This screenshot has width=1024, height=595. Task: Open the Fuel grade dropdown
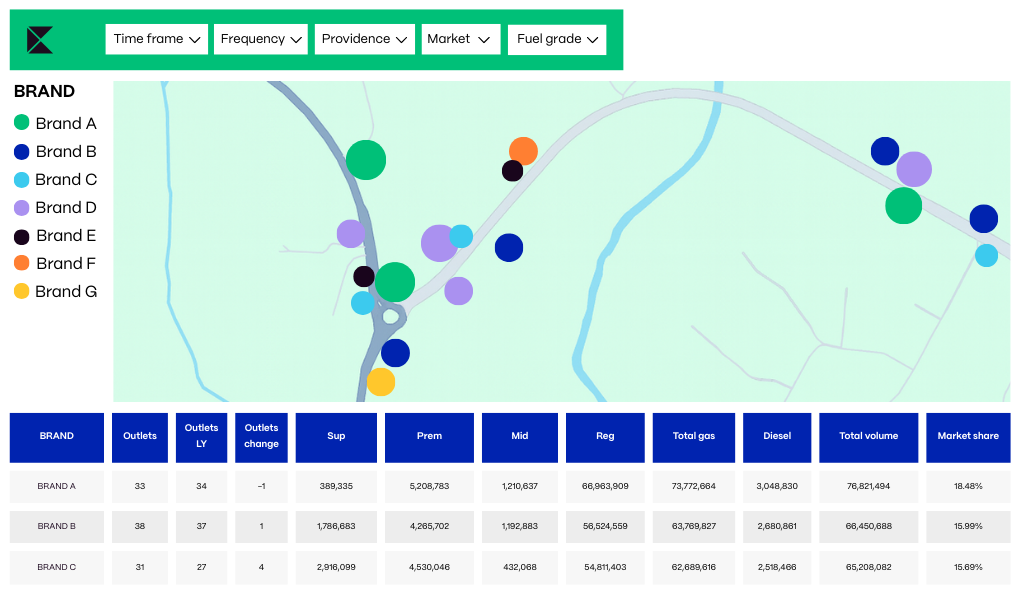(x=557, y=39)
